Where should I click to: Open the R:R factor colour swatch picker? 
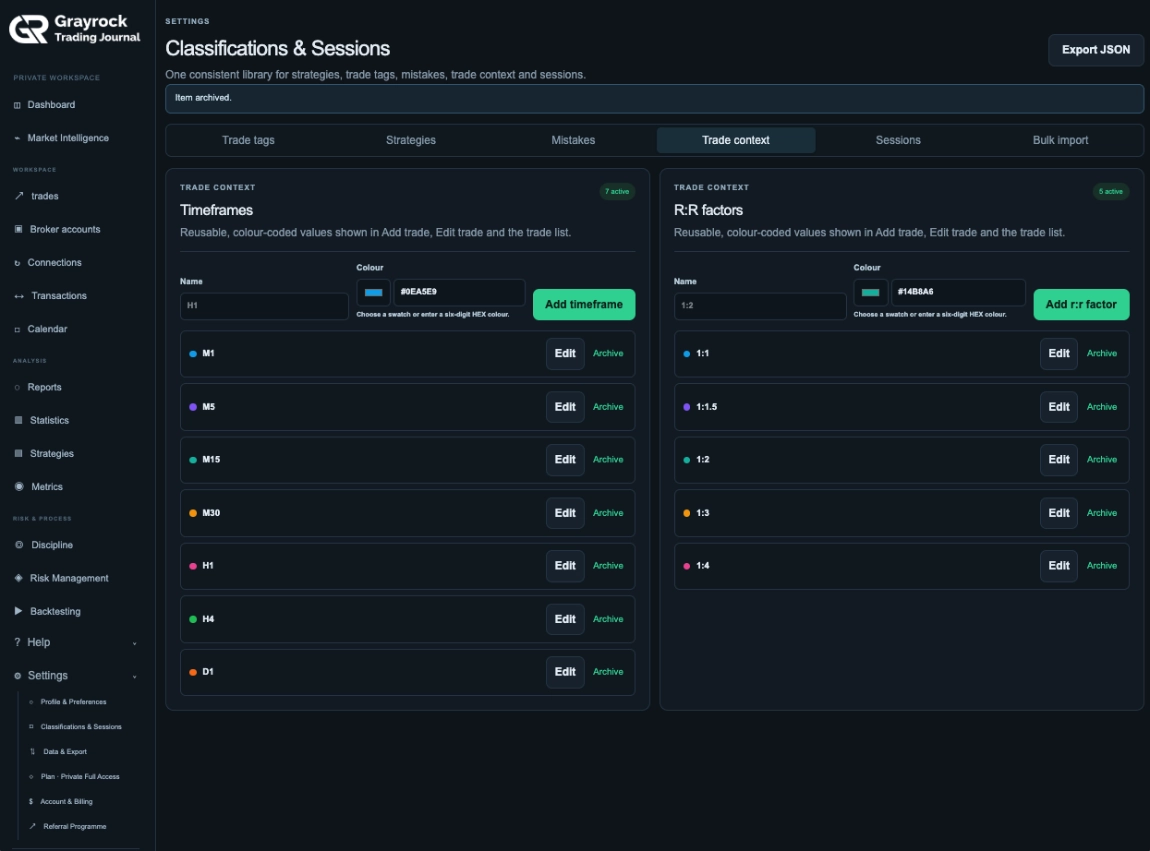point(871,292)
